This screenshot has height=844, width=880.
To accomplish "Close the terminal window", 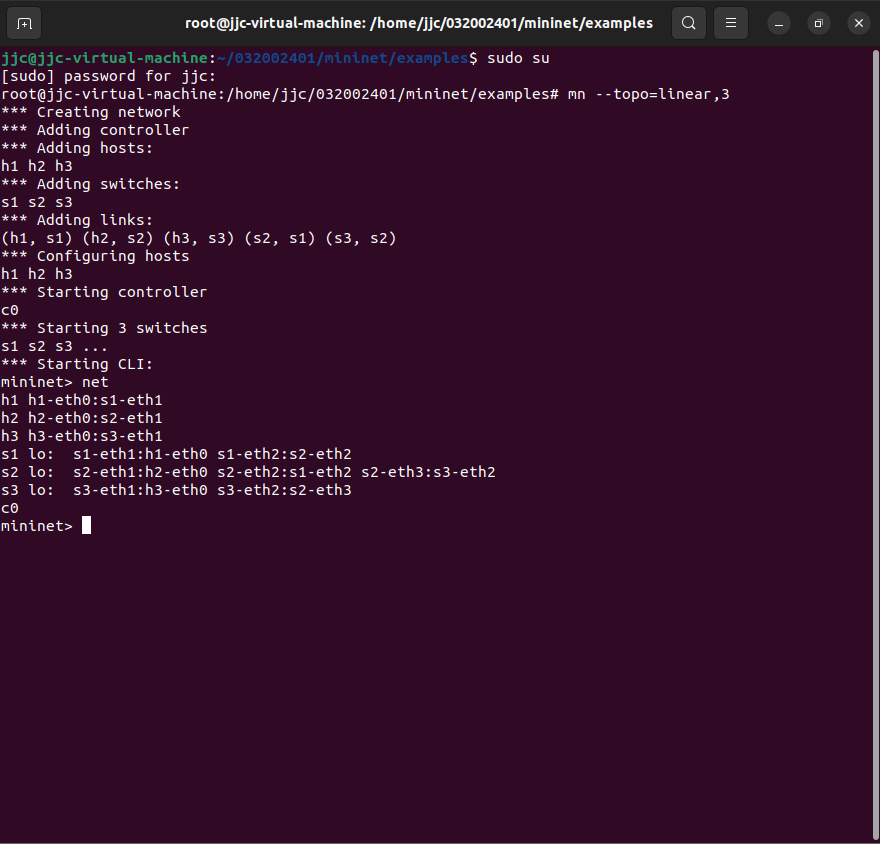I will (x=858, y=24).
